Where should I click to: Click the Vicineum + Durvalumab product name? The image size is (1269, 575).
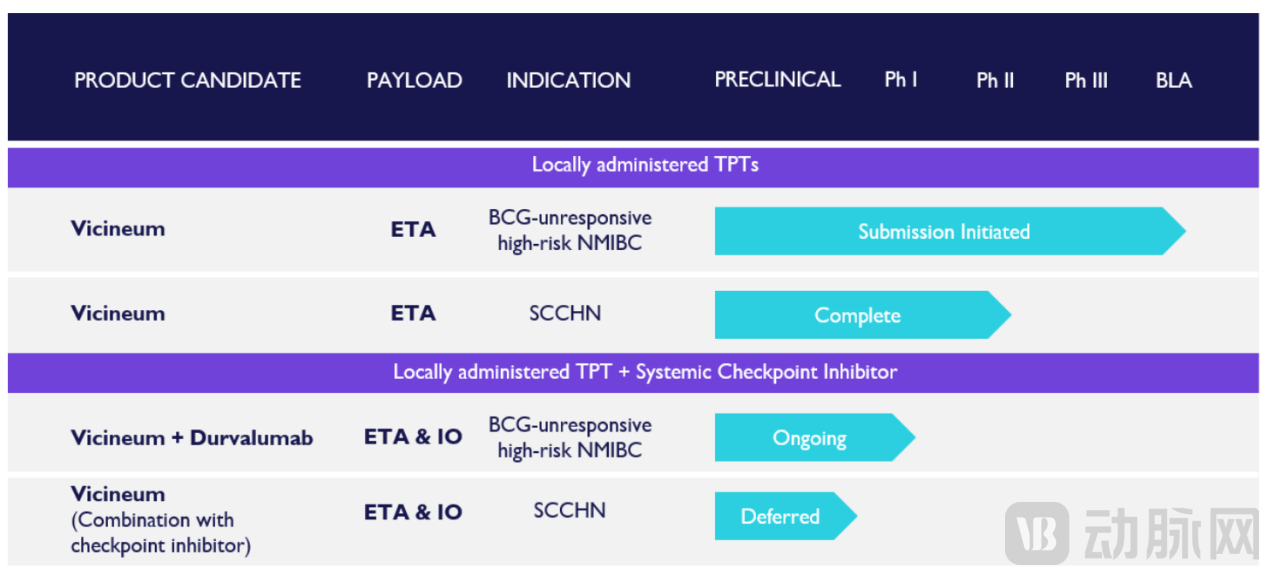click(192, 438)
